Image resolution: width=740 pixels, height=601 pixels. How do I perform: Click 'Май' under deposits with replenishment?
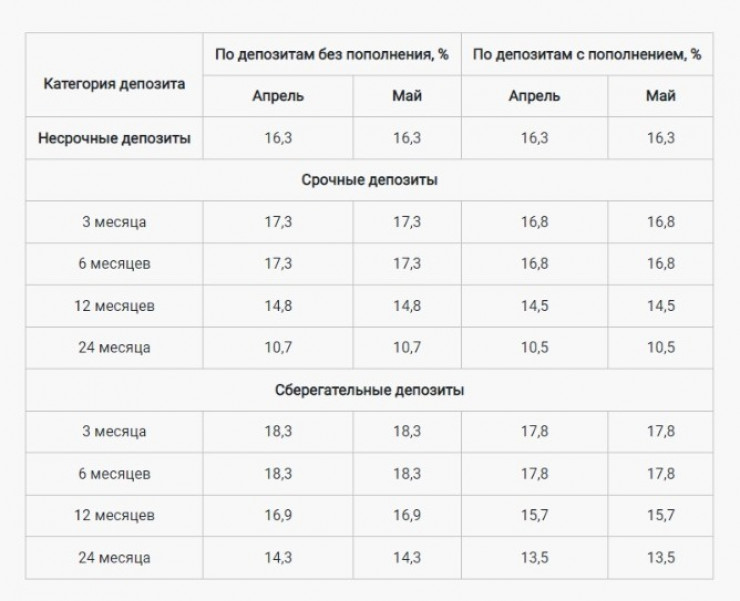coord(661,96)
